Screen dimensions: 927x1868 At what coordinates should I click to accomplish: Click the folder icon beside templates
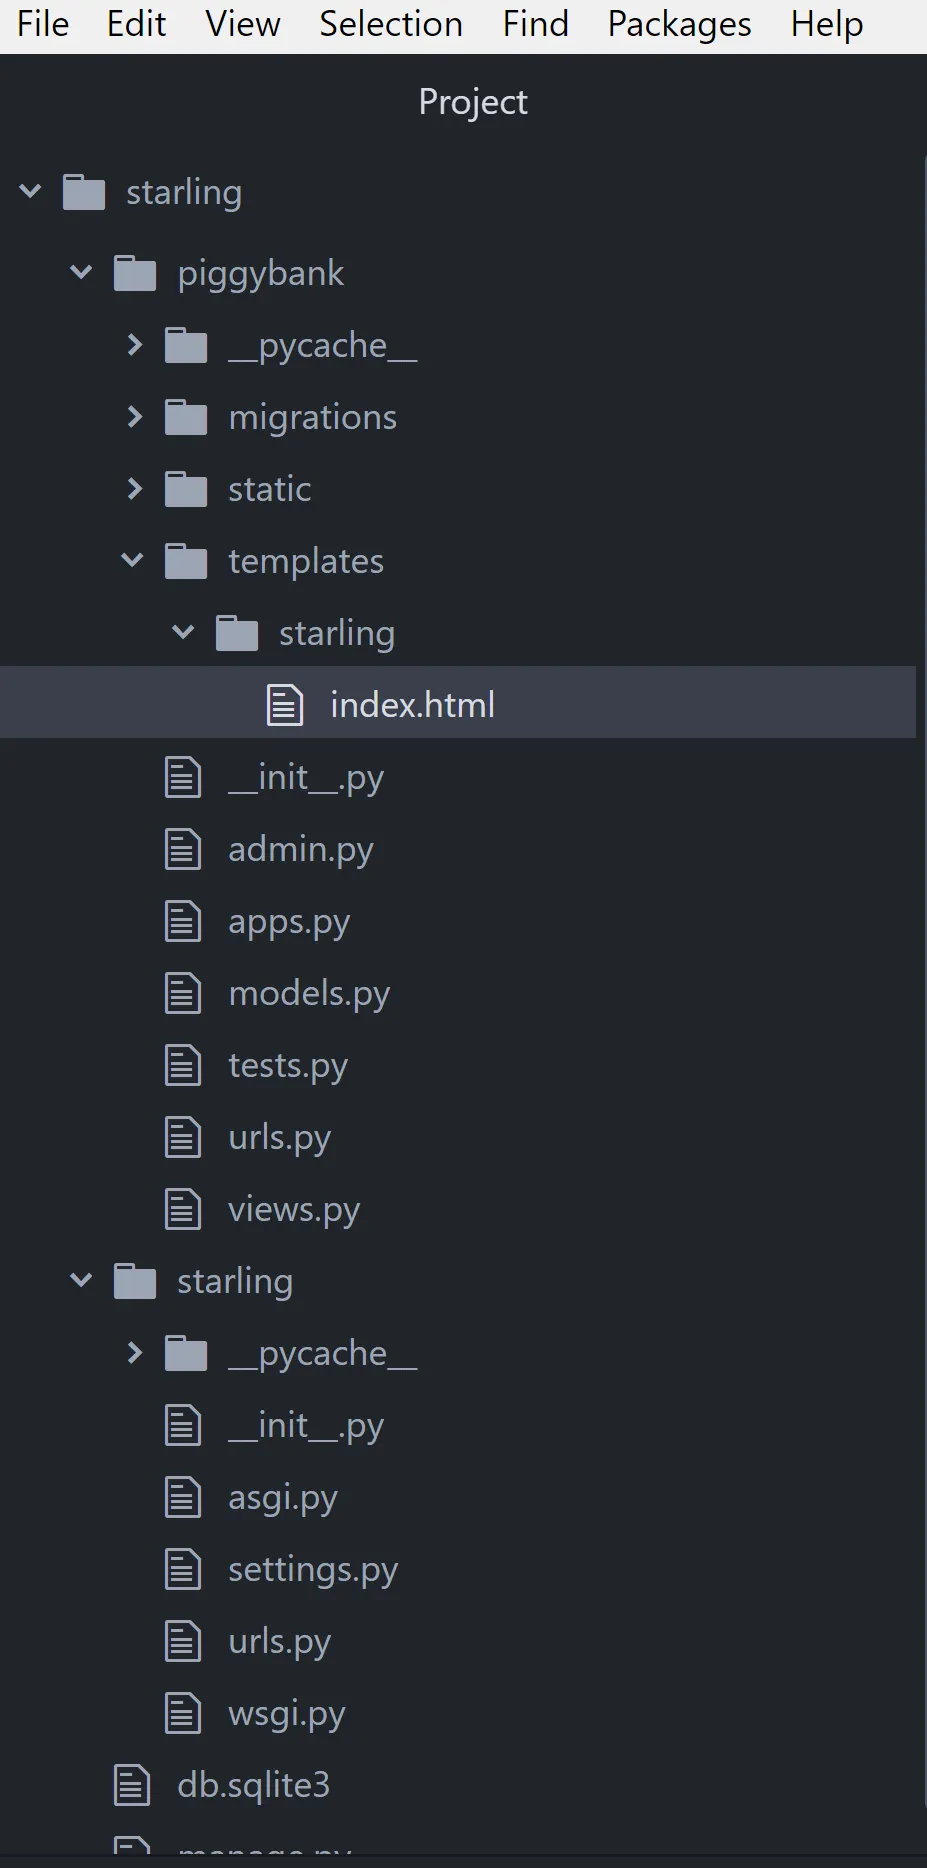[186, 561]
